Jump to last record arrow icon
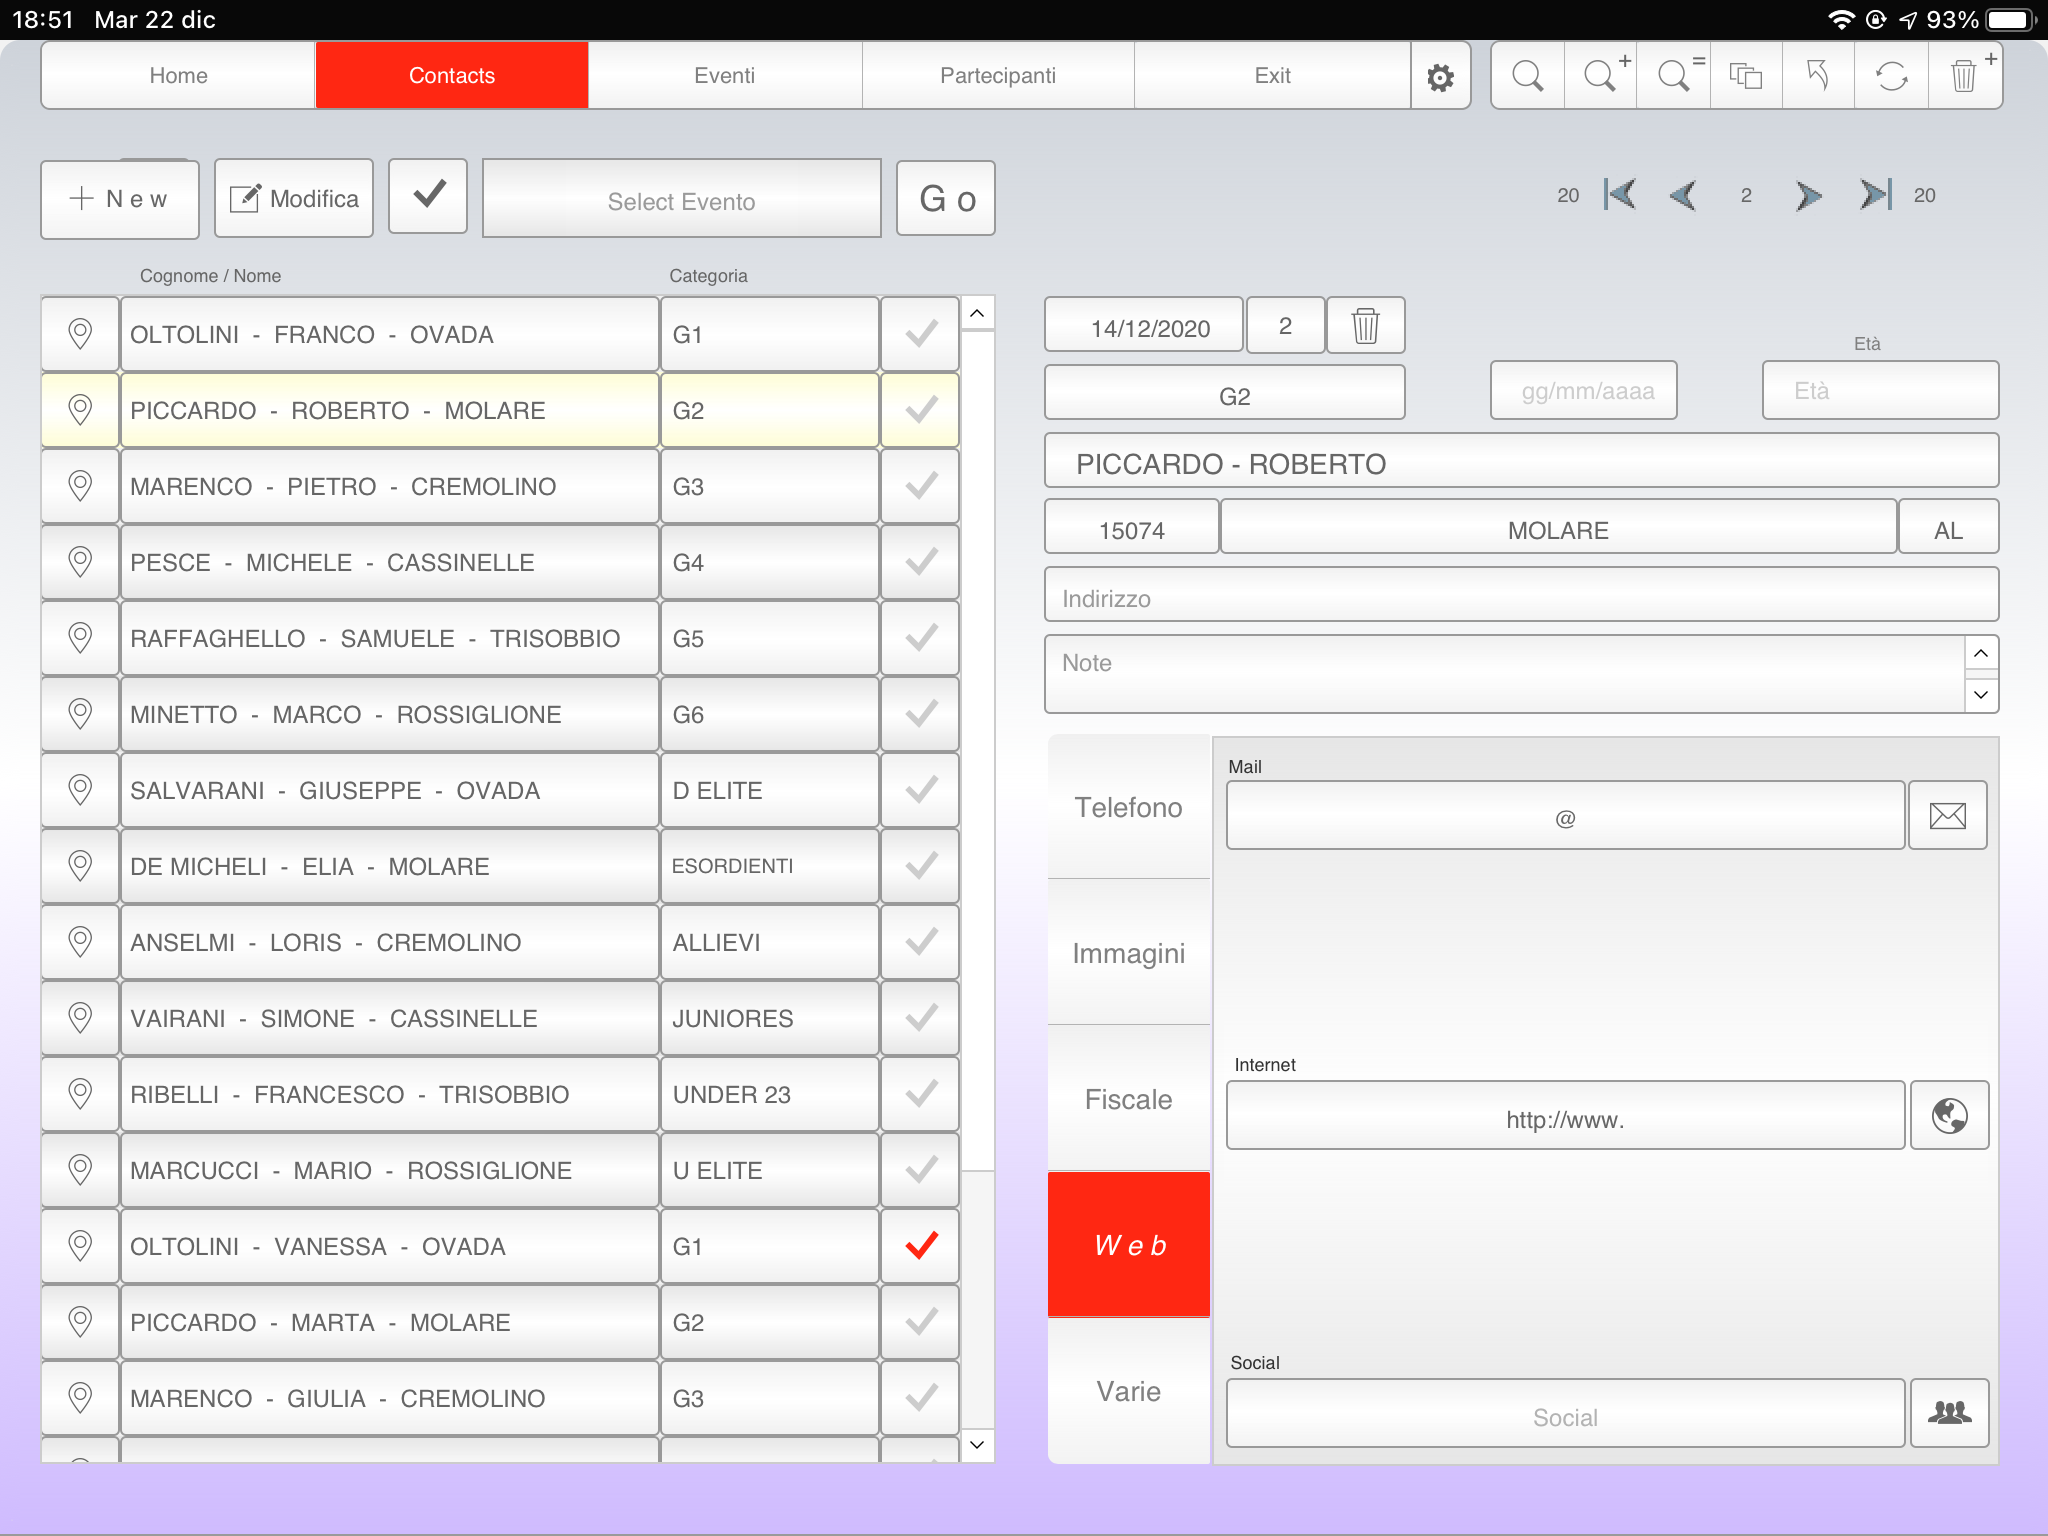 [x=1875, y=195]
